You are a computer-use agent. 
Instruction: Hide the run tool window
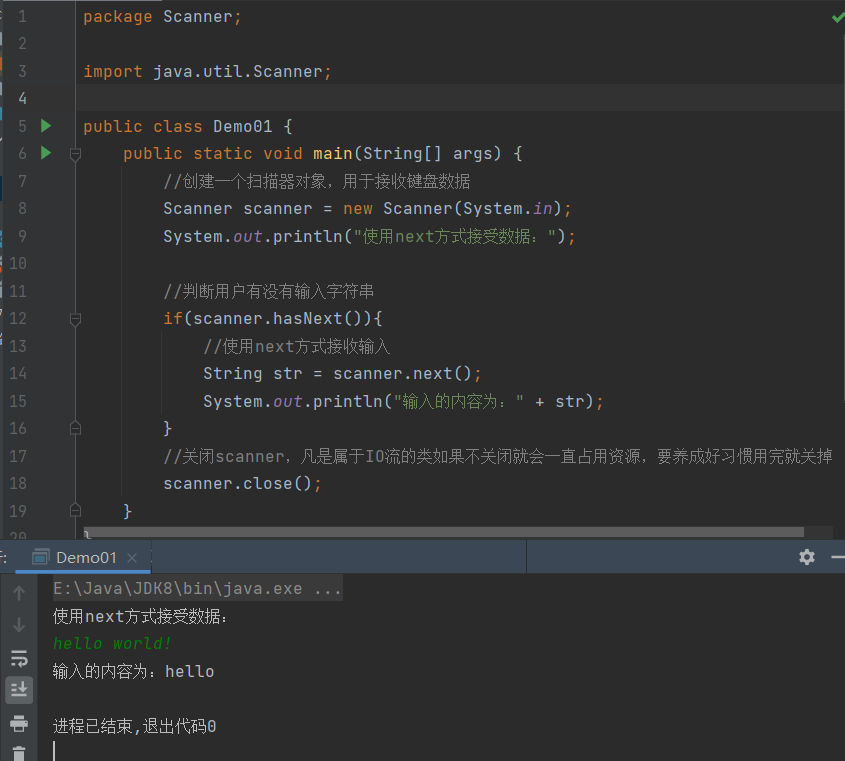click(x=838, y=557)
